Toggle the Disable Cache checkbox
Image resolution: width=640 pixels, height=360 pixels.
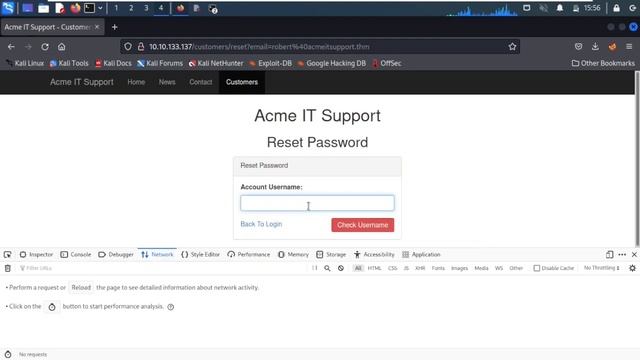[537, 268]
